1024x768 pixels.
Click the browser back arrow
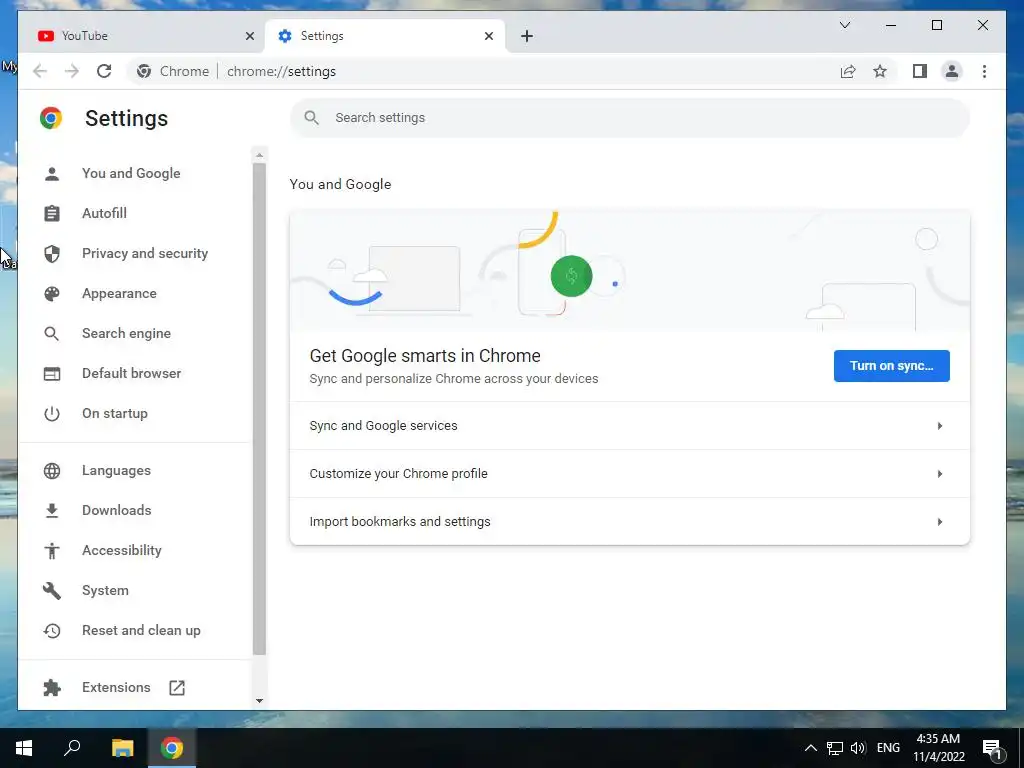(x=40, y=71)
